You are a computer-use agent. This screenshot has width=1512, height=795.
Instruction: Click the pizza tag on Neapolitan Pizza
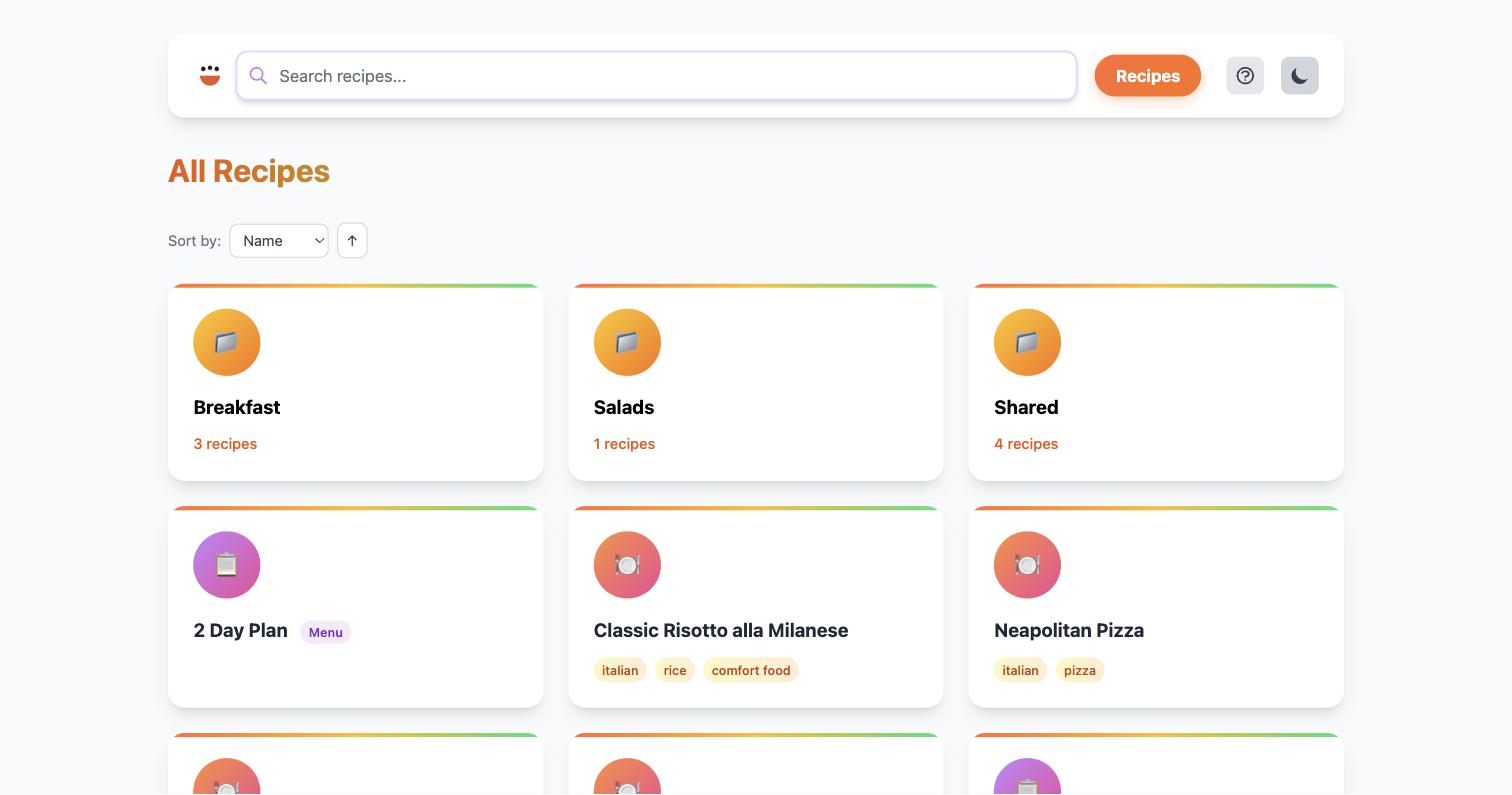click(1080, 670)
